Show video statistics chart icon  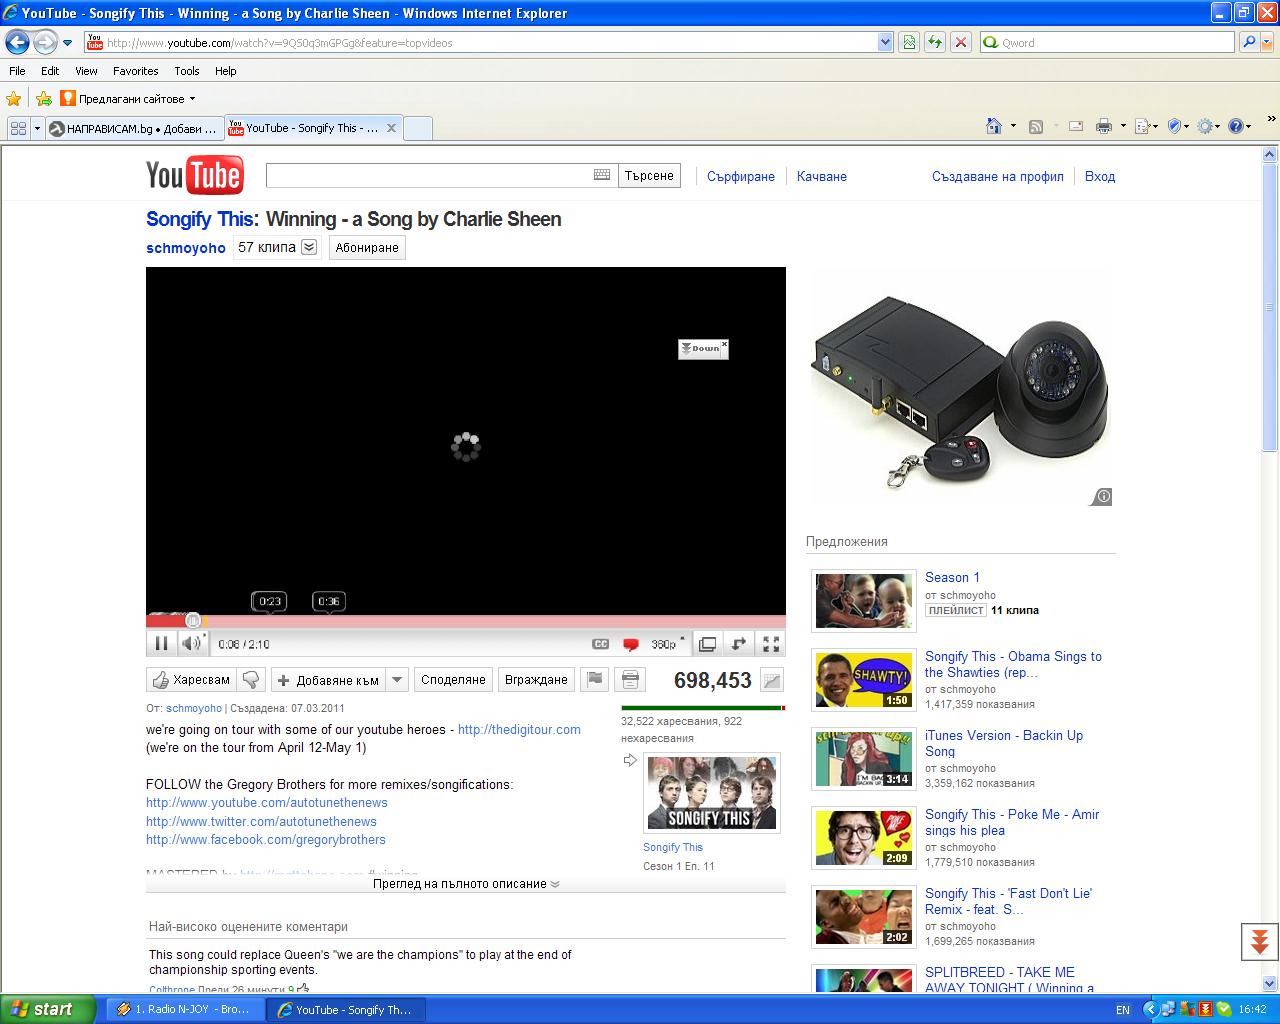(x=771, y=680)
